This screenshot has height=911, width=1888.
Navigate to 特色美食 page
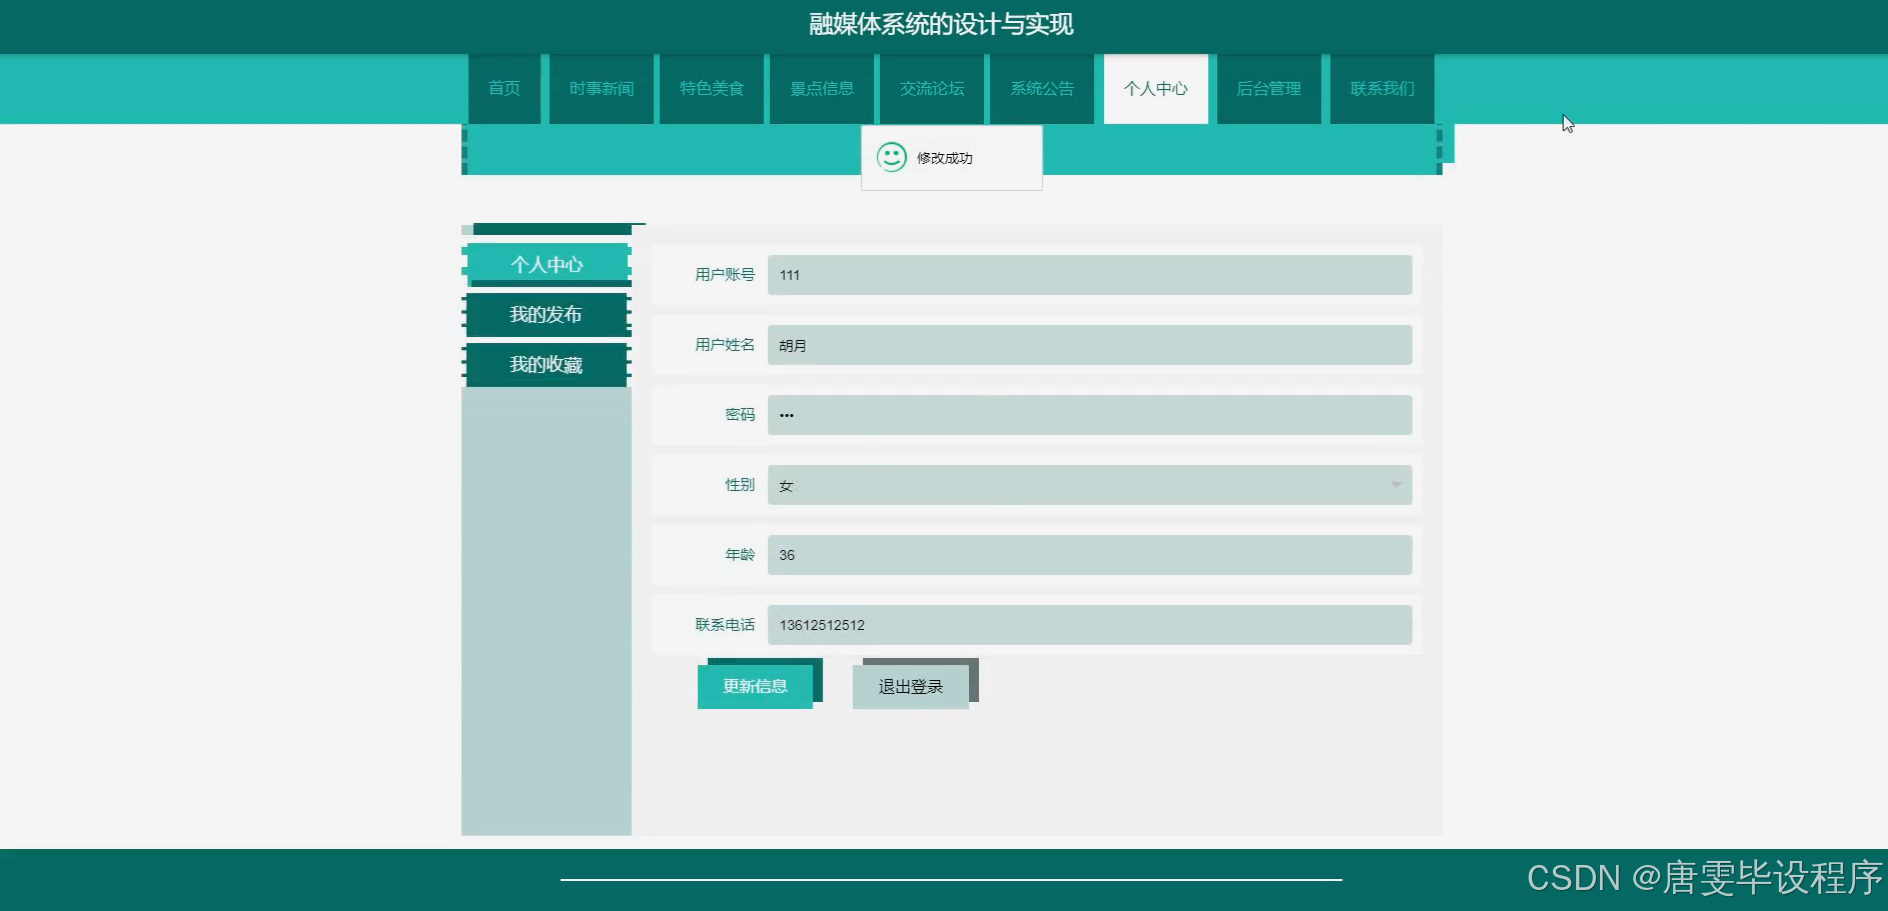coord(711,88)
